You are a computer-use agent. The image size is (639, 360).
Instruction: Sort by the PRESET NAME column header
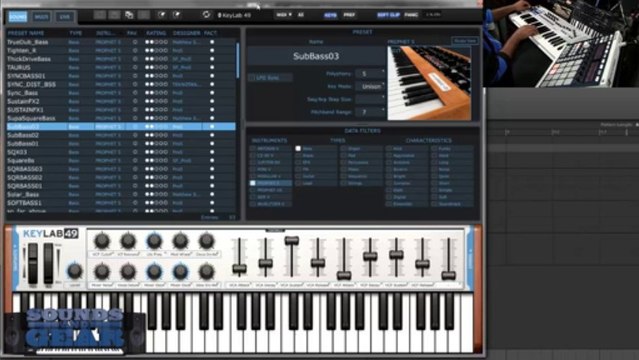click(26, 33)
